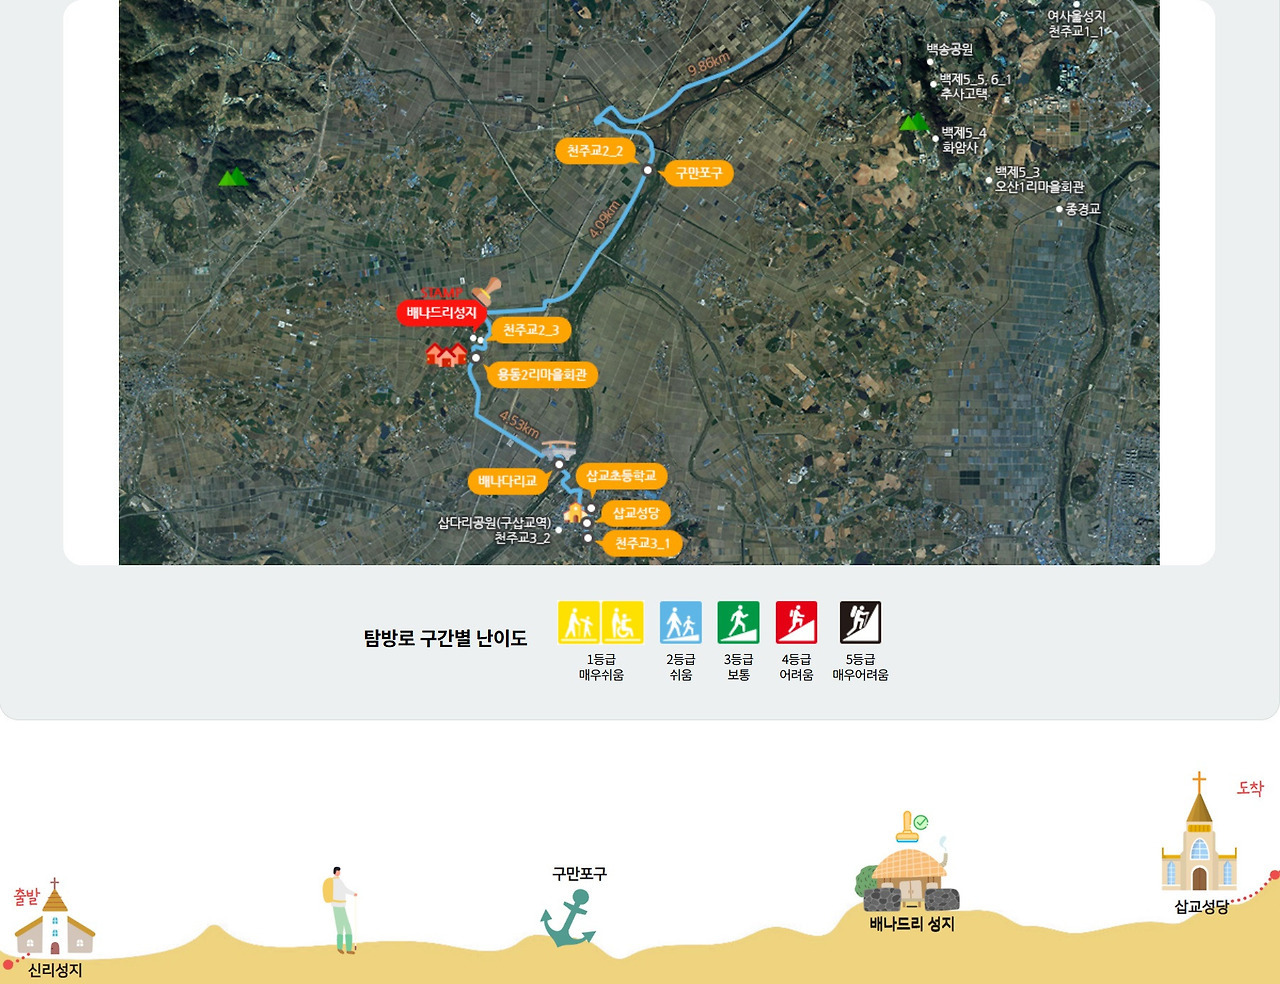Click the 배나다리교 orange label
Viewport: 1280px width, 984px height.
coord(507,482)
